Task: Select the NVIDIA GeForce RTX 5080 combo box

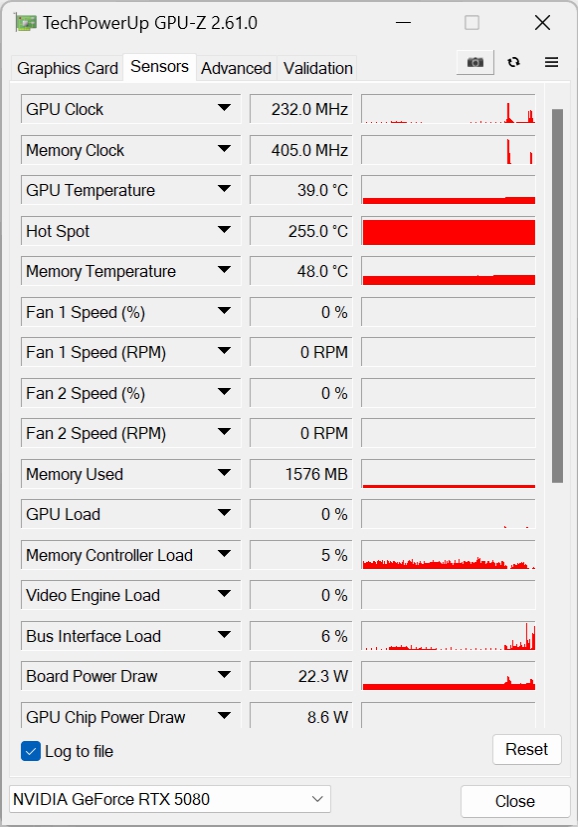Action: [x=170, y=800]
